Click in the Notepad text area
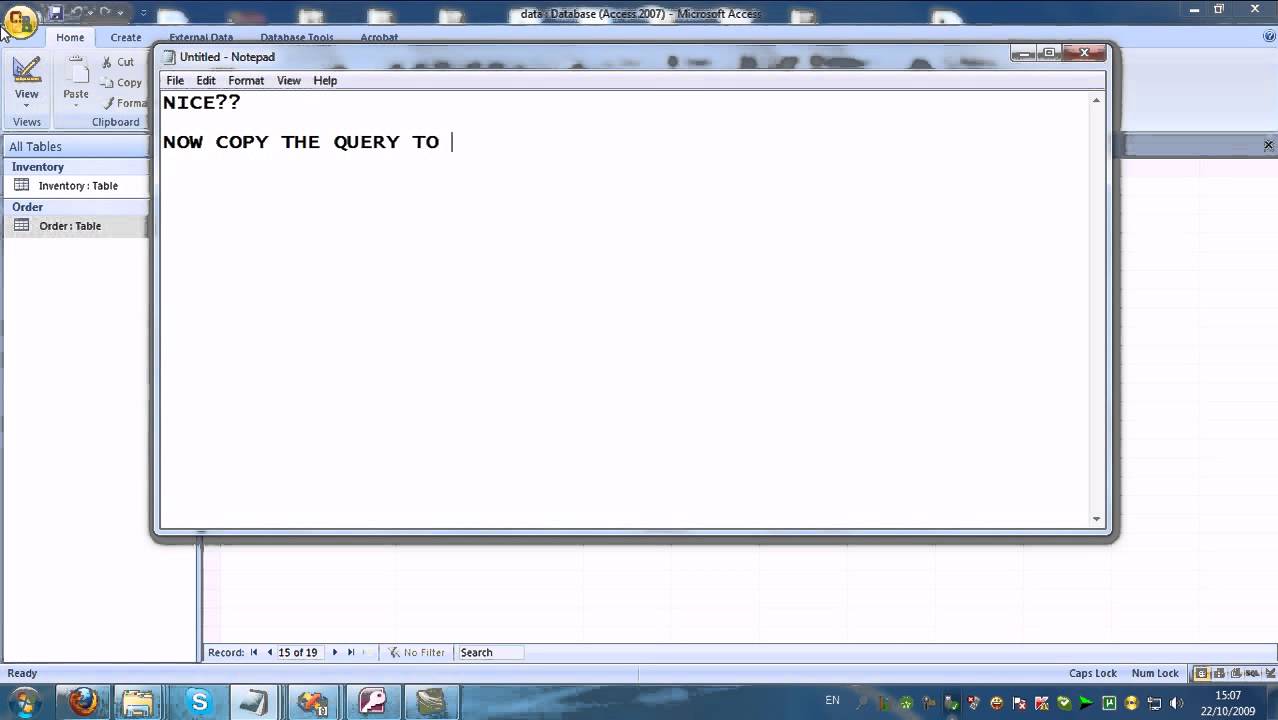The width and height of the screenshot is (1278, 720). [x=625, y=310]
